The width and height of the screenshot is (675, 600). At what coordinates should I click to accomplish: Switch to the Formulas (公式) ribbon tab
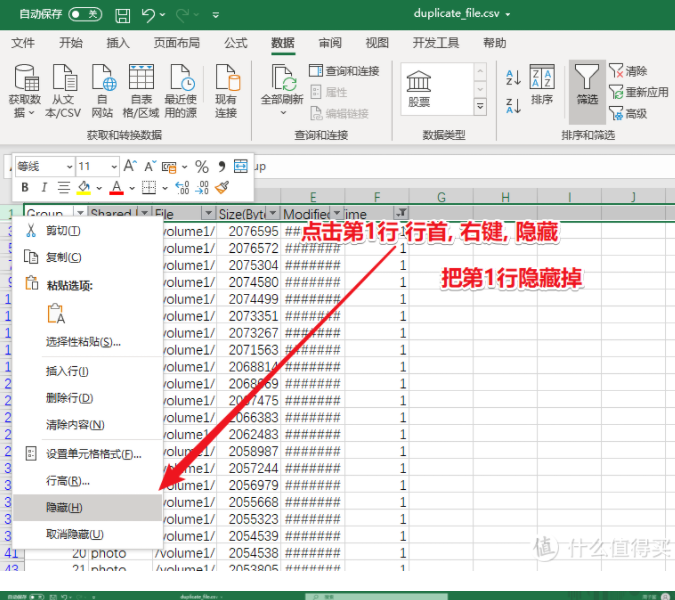(236, 43)
